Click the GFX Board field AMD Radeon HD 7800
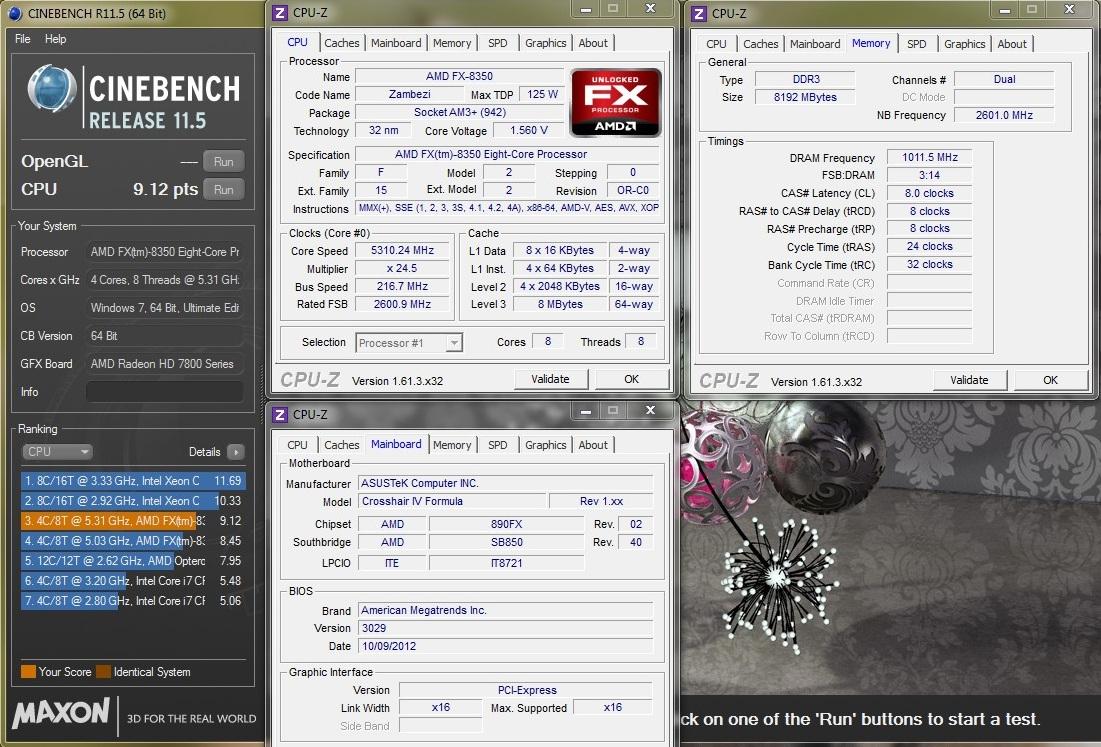 coord(164,364)
